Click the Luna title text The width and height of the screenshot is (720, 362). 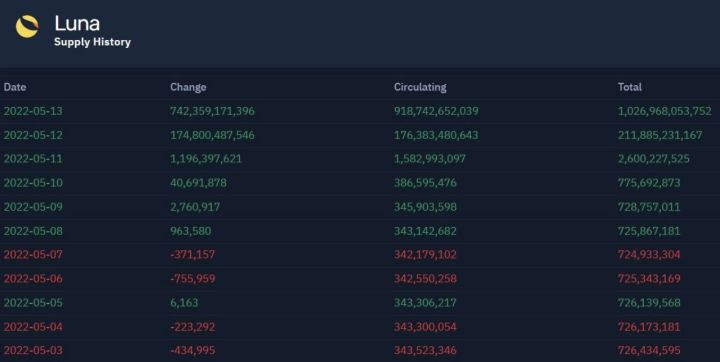coord(77,23)
